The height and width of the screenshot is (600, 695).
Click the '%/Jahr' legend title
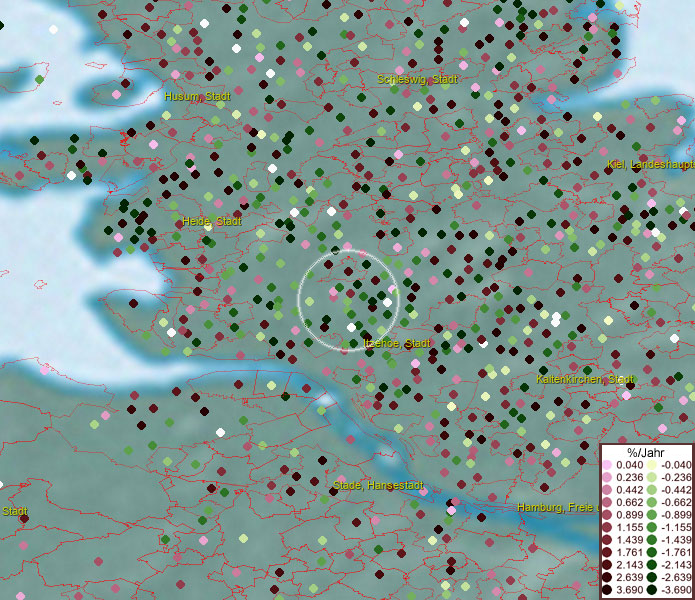pos(646,452)
